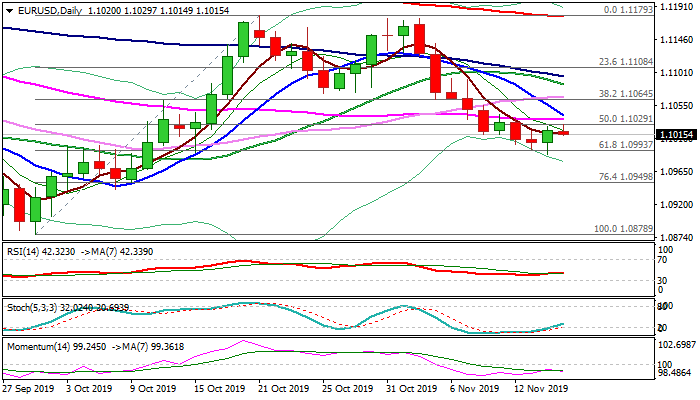Select the 100.0 1.08789 Fibonacci level label
The image size is (700, 400).
623,229
